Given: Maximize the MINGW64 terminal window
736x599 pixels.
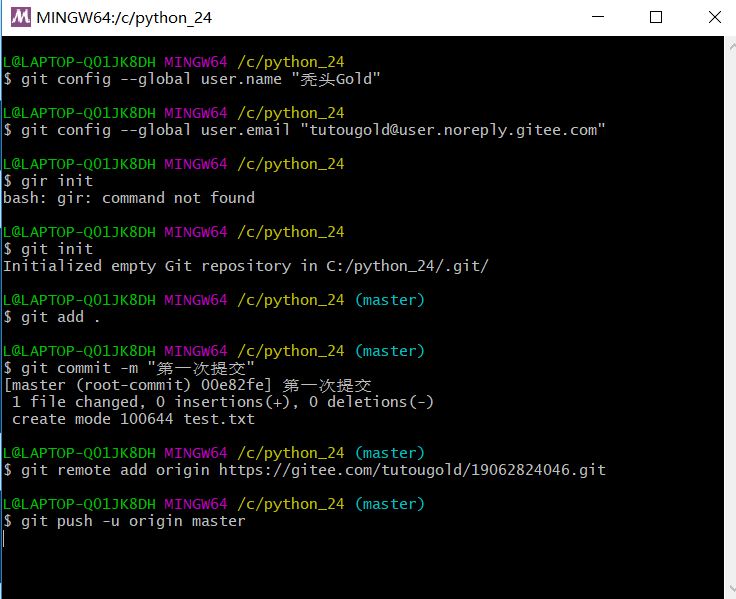Looking at the screenshot, I should point(656,17).
